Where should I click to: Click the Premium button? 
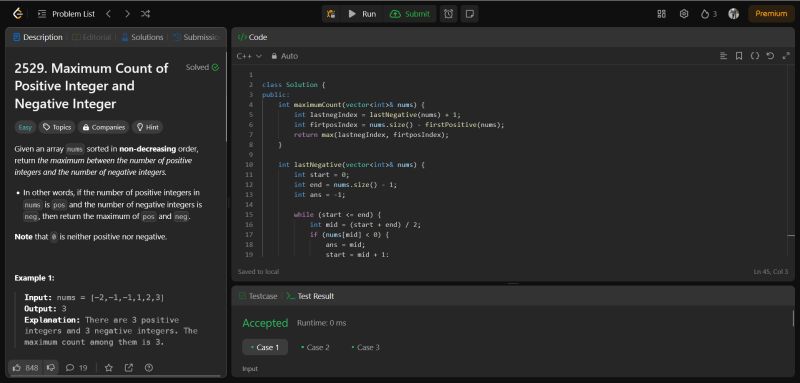coord(771,14)
